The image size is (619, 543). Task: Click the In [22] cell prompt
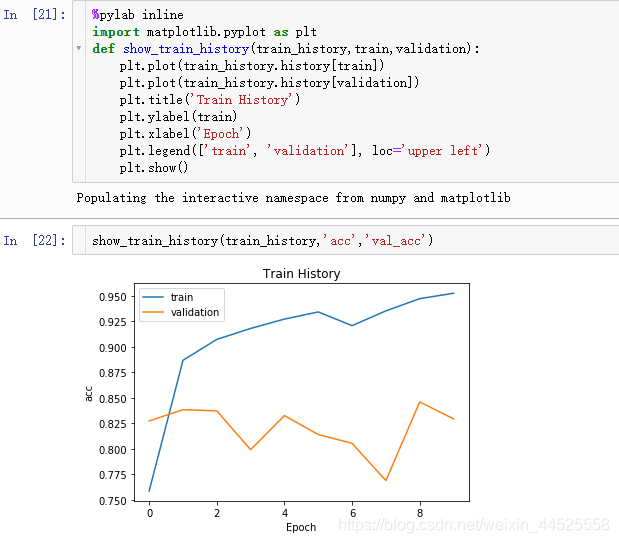pyautogui.click(x=34, y=240)
